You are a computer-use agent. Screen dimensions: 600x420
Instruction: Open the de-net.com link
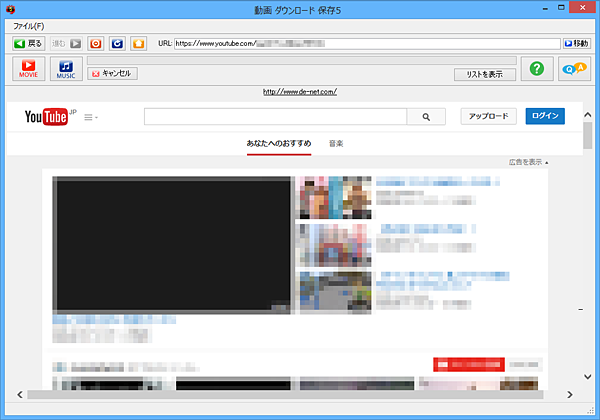(x=300, y=92)
